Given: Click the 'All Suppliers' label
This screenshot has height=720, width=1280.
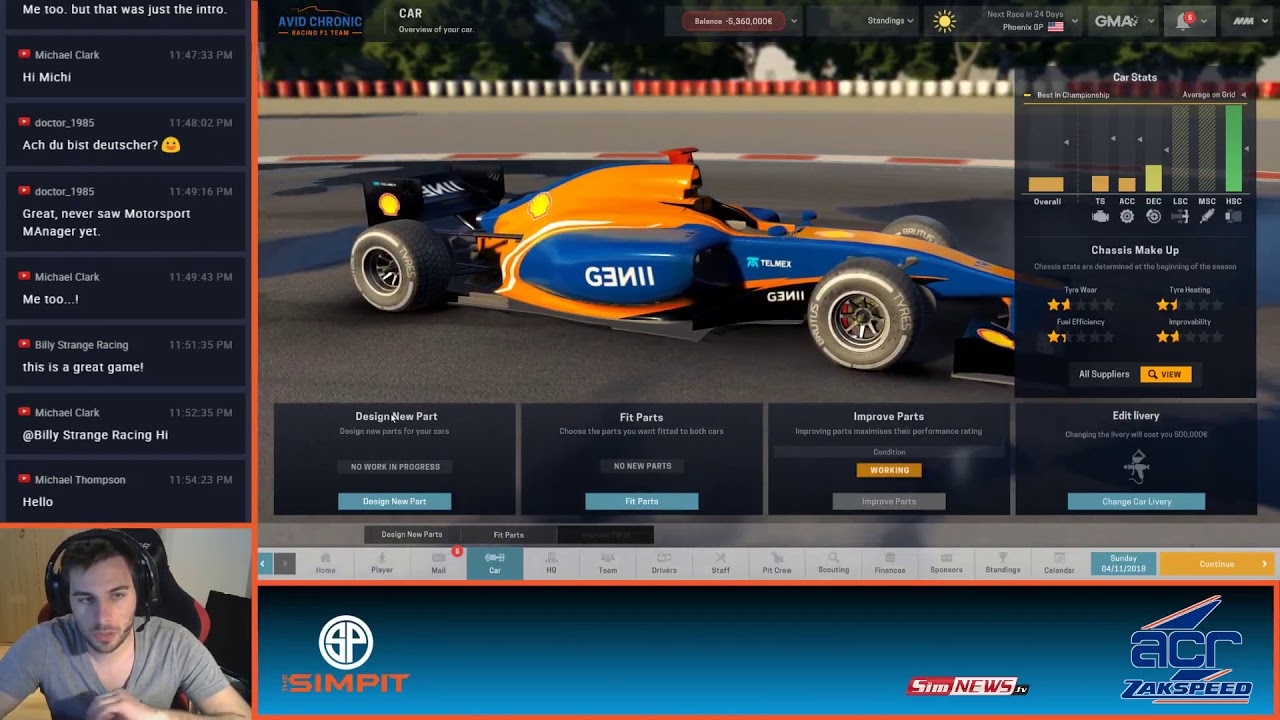Looking at the screenshot, I should pos(1104,374).
